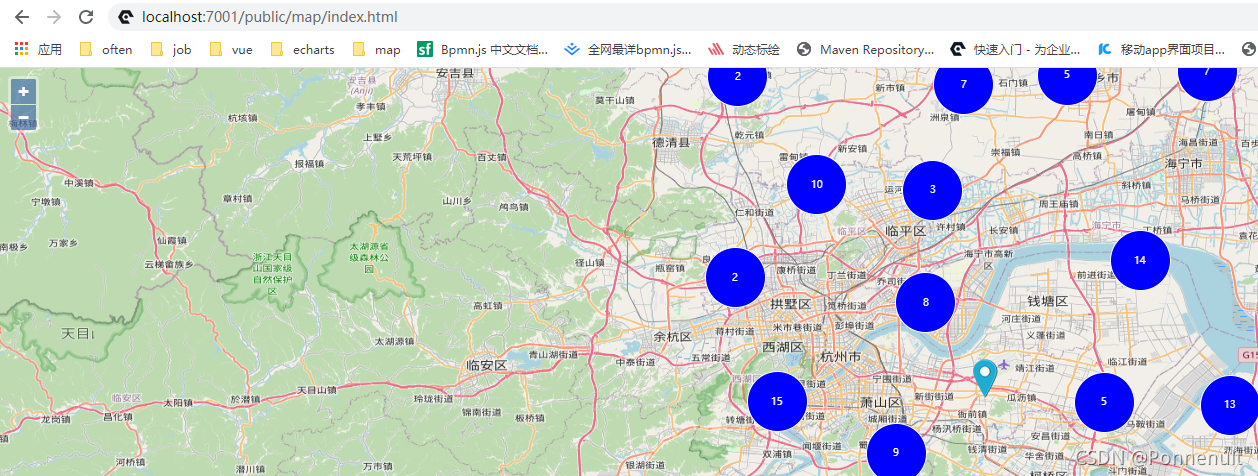Click the 钱塘区 label on map
Image resolution: width=1258 pixels, height=476 pixels.
[1048, 301]
